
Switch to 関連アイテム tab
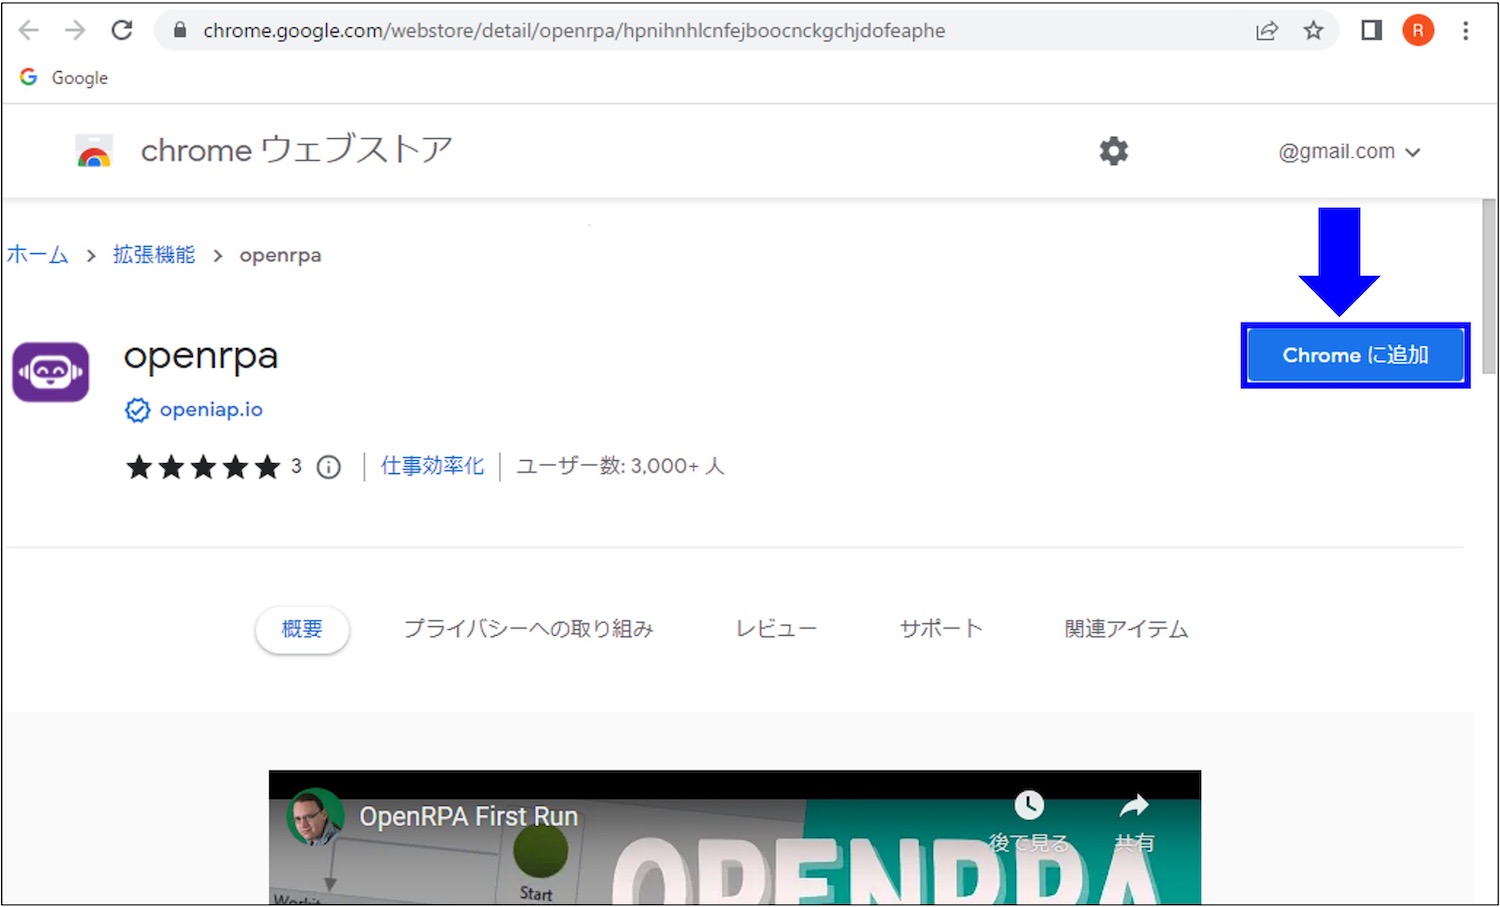pos(1126,629)
